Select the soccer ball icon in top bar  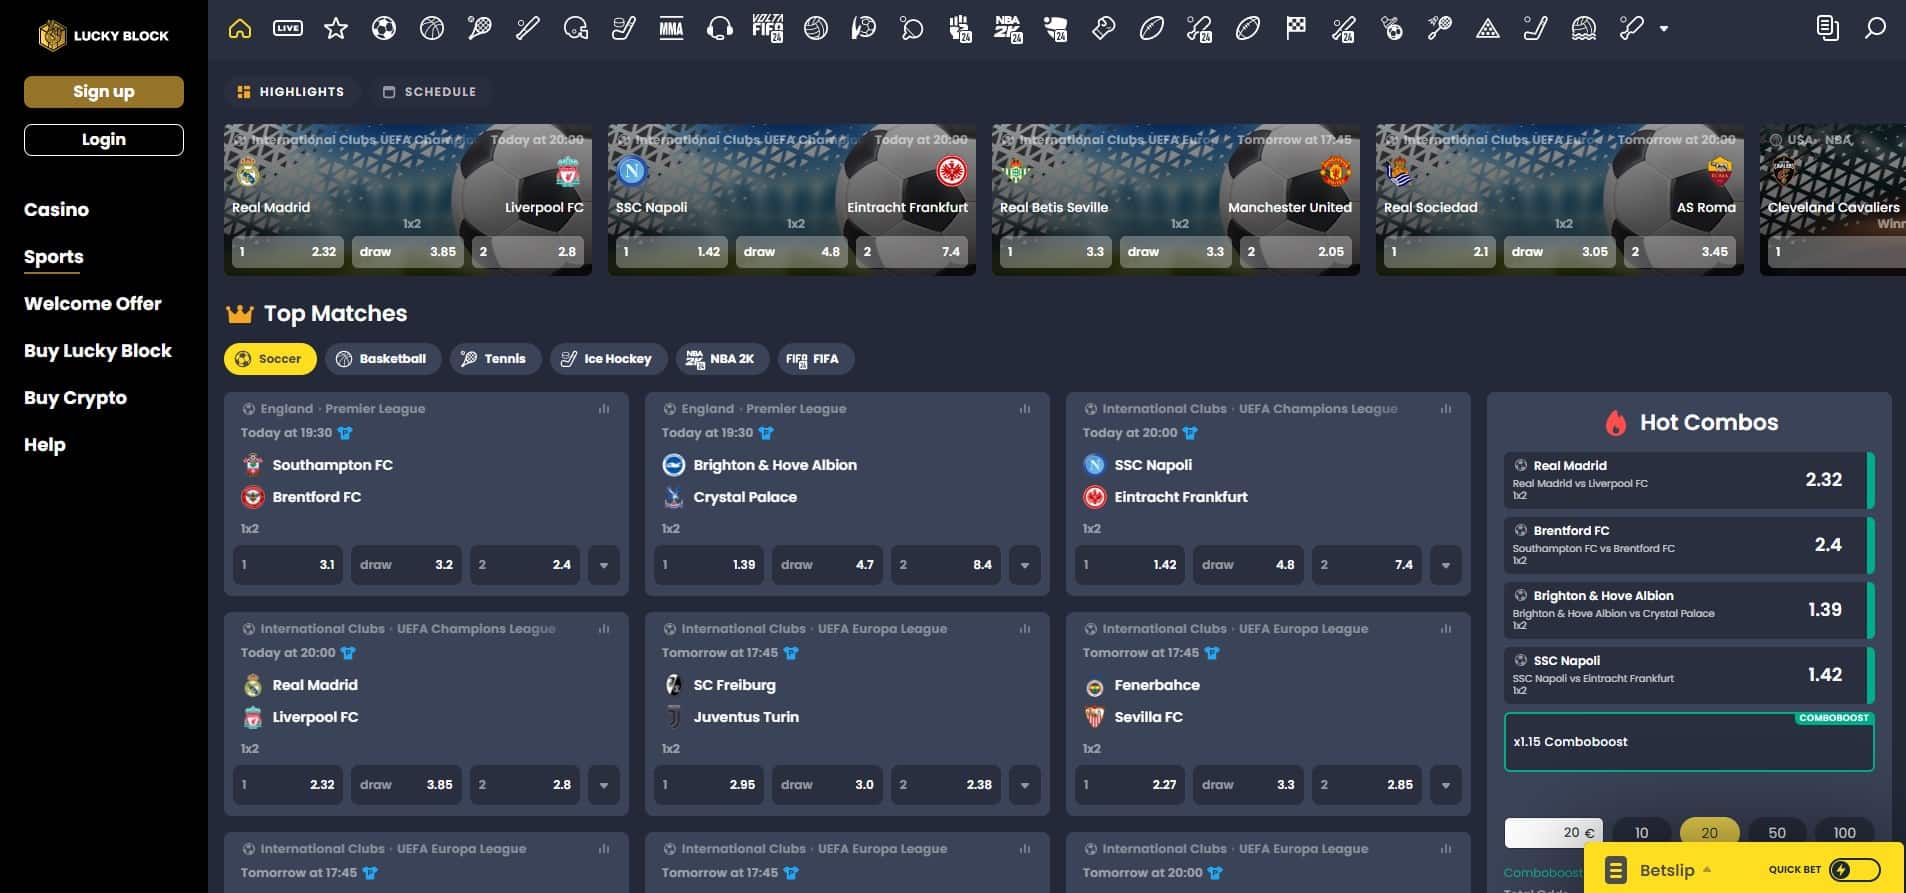point(384,29)
